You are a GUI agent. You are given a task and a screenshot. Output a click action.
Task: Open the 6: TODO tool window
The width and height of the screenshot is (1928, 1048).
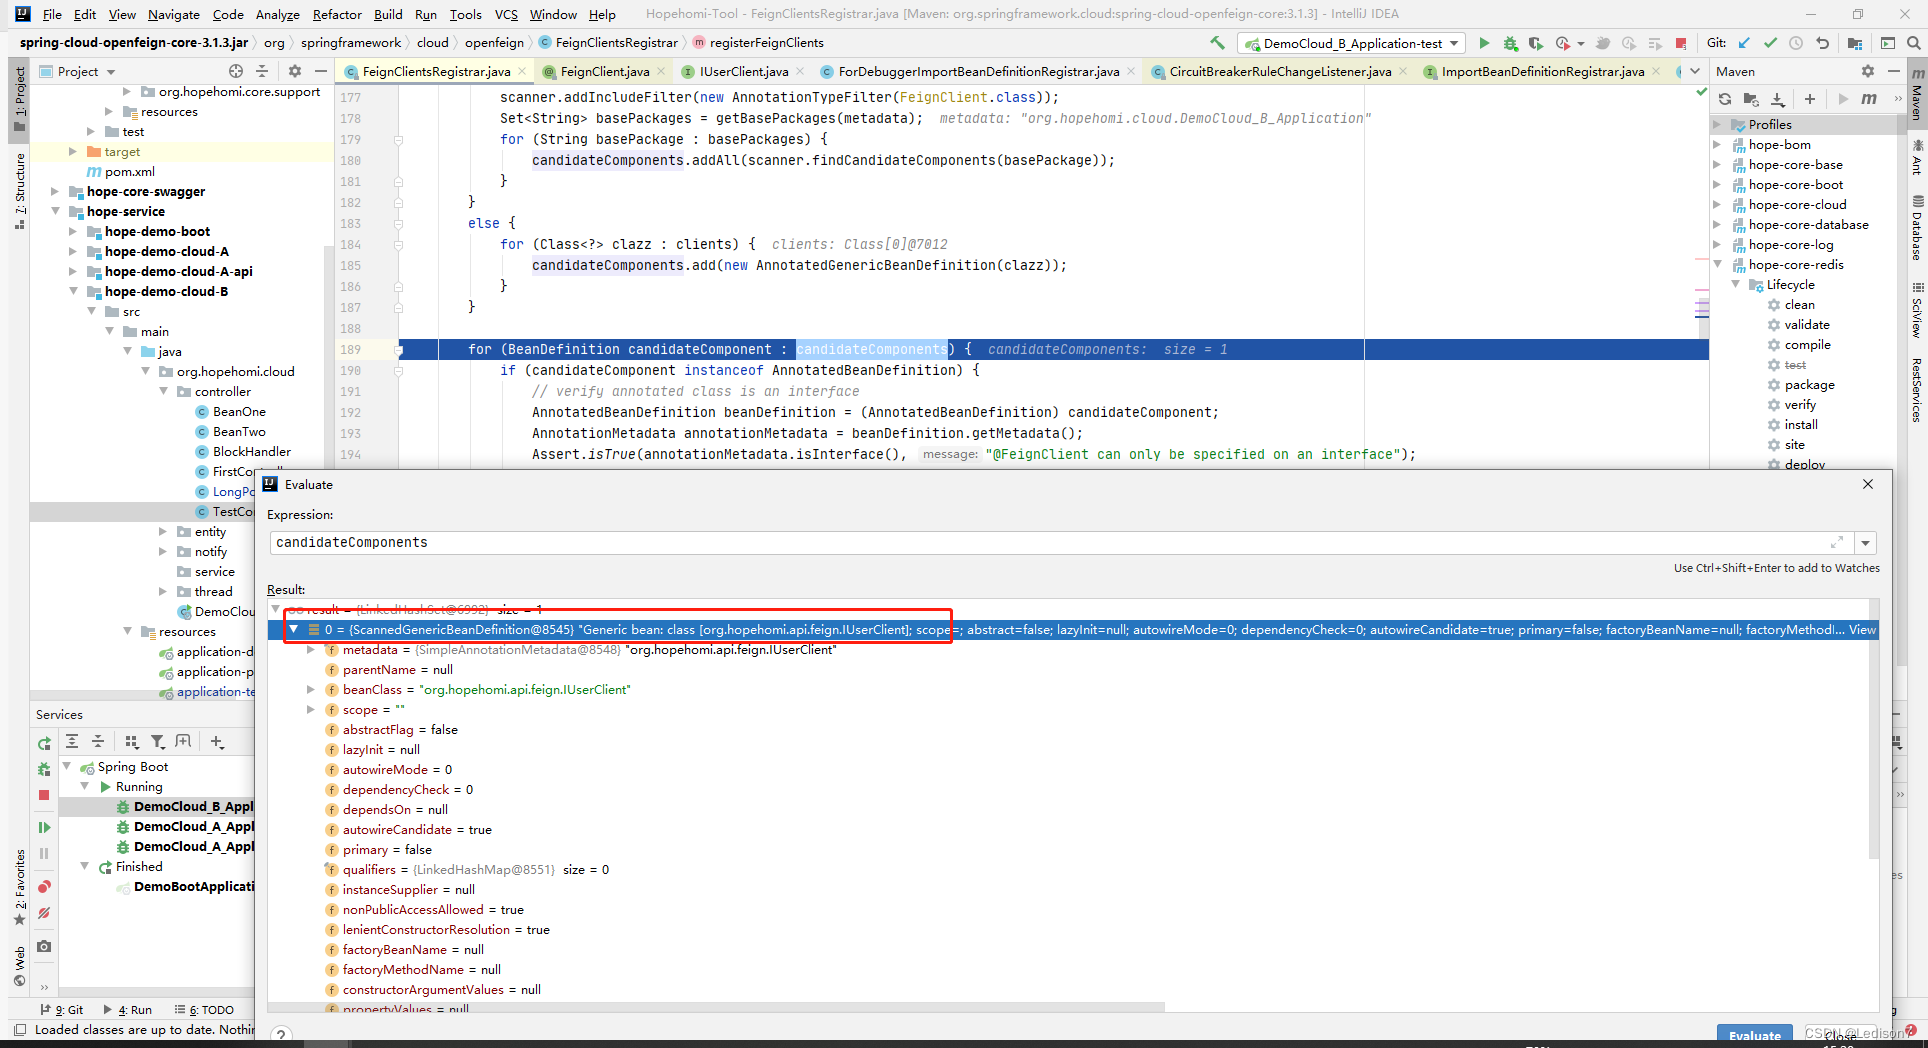(x=205, y=1010)
